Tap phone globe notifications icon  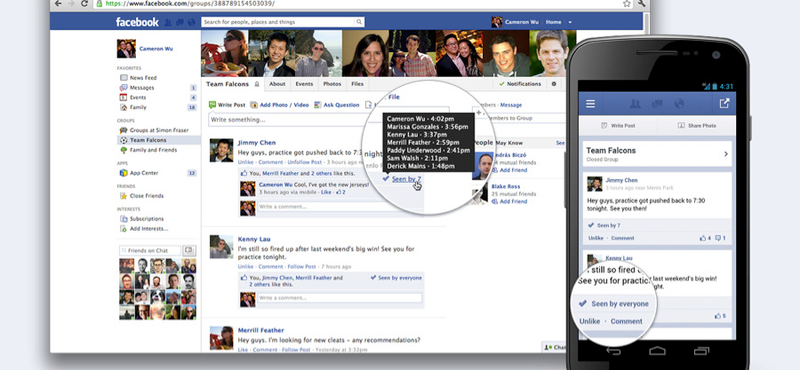coord(679,104)
